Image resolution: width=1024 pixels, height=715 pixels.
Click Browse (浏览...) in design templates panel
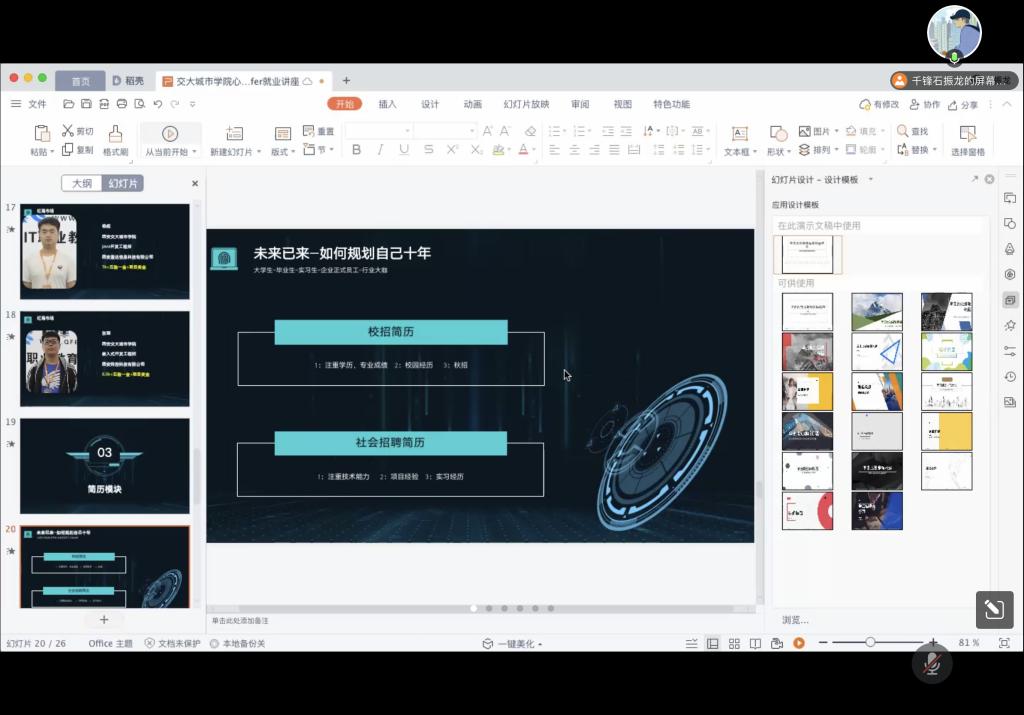tap(795, 620)
